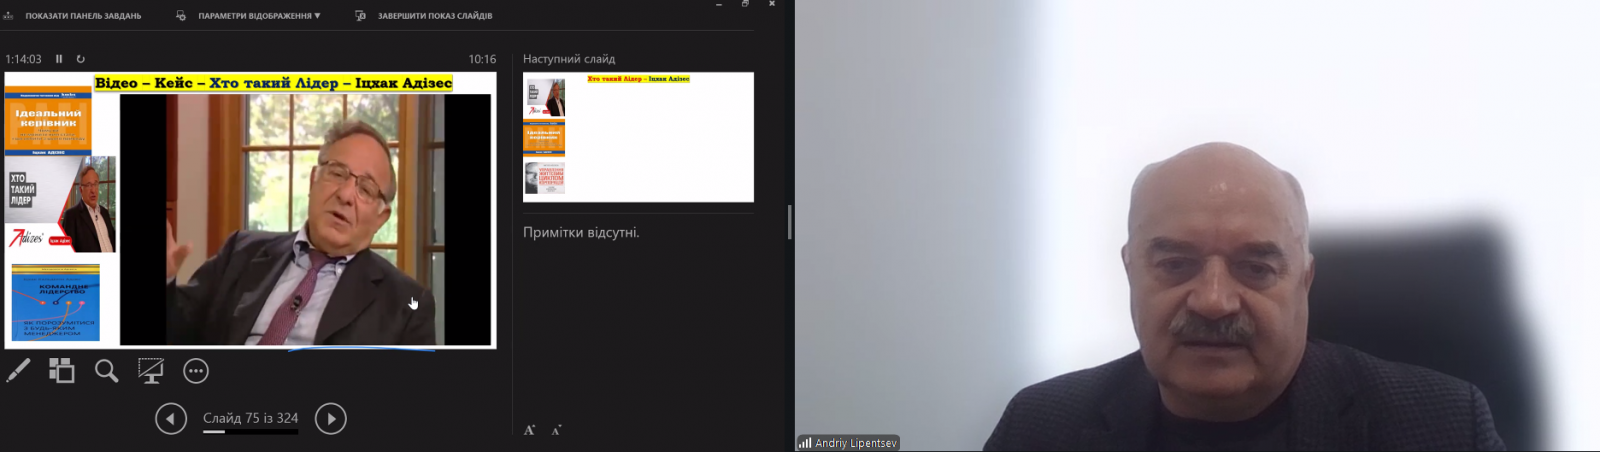The width and height of the screenshot is (1600, 452).
Task: Click the signal strength icon by participant name
Action: (x=805, y=443)
